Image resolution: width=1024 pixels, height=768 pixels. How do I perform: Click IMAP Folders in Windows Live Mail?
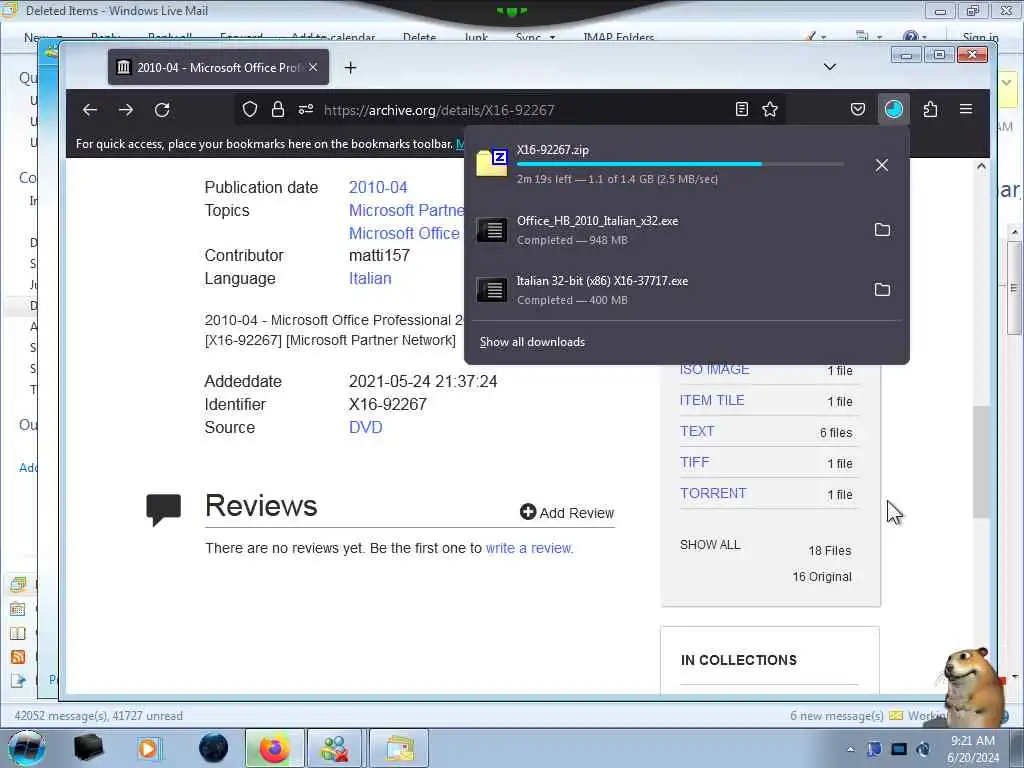618,37
